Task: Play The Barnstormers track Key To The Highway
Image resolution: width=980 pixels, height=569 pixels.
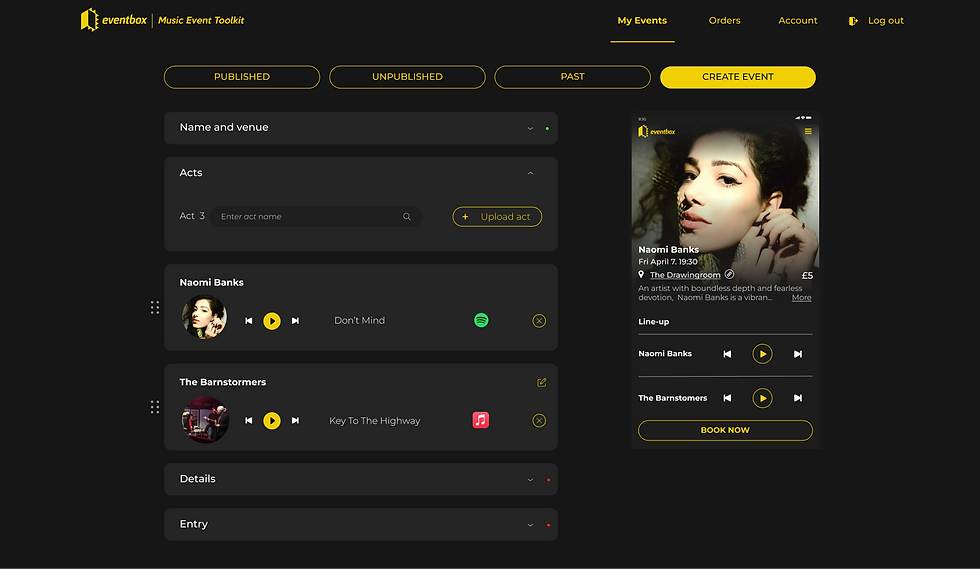Action: pyautogui.click(x=272, y=421)
